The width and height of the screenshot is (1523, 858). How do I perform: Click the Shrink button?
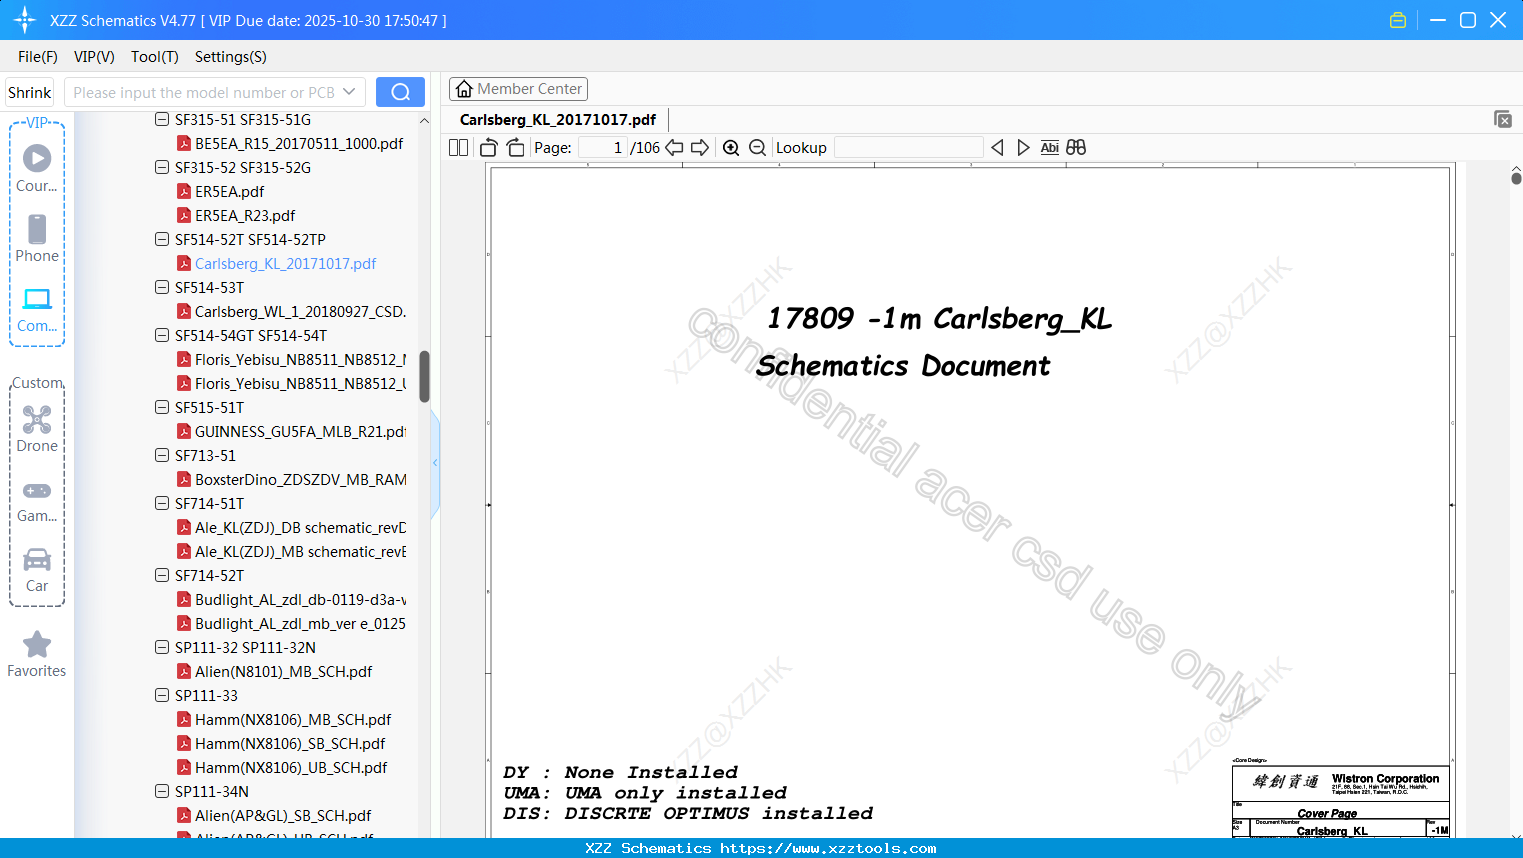pyautogui.click(x=30, y=92)
